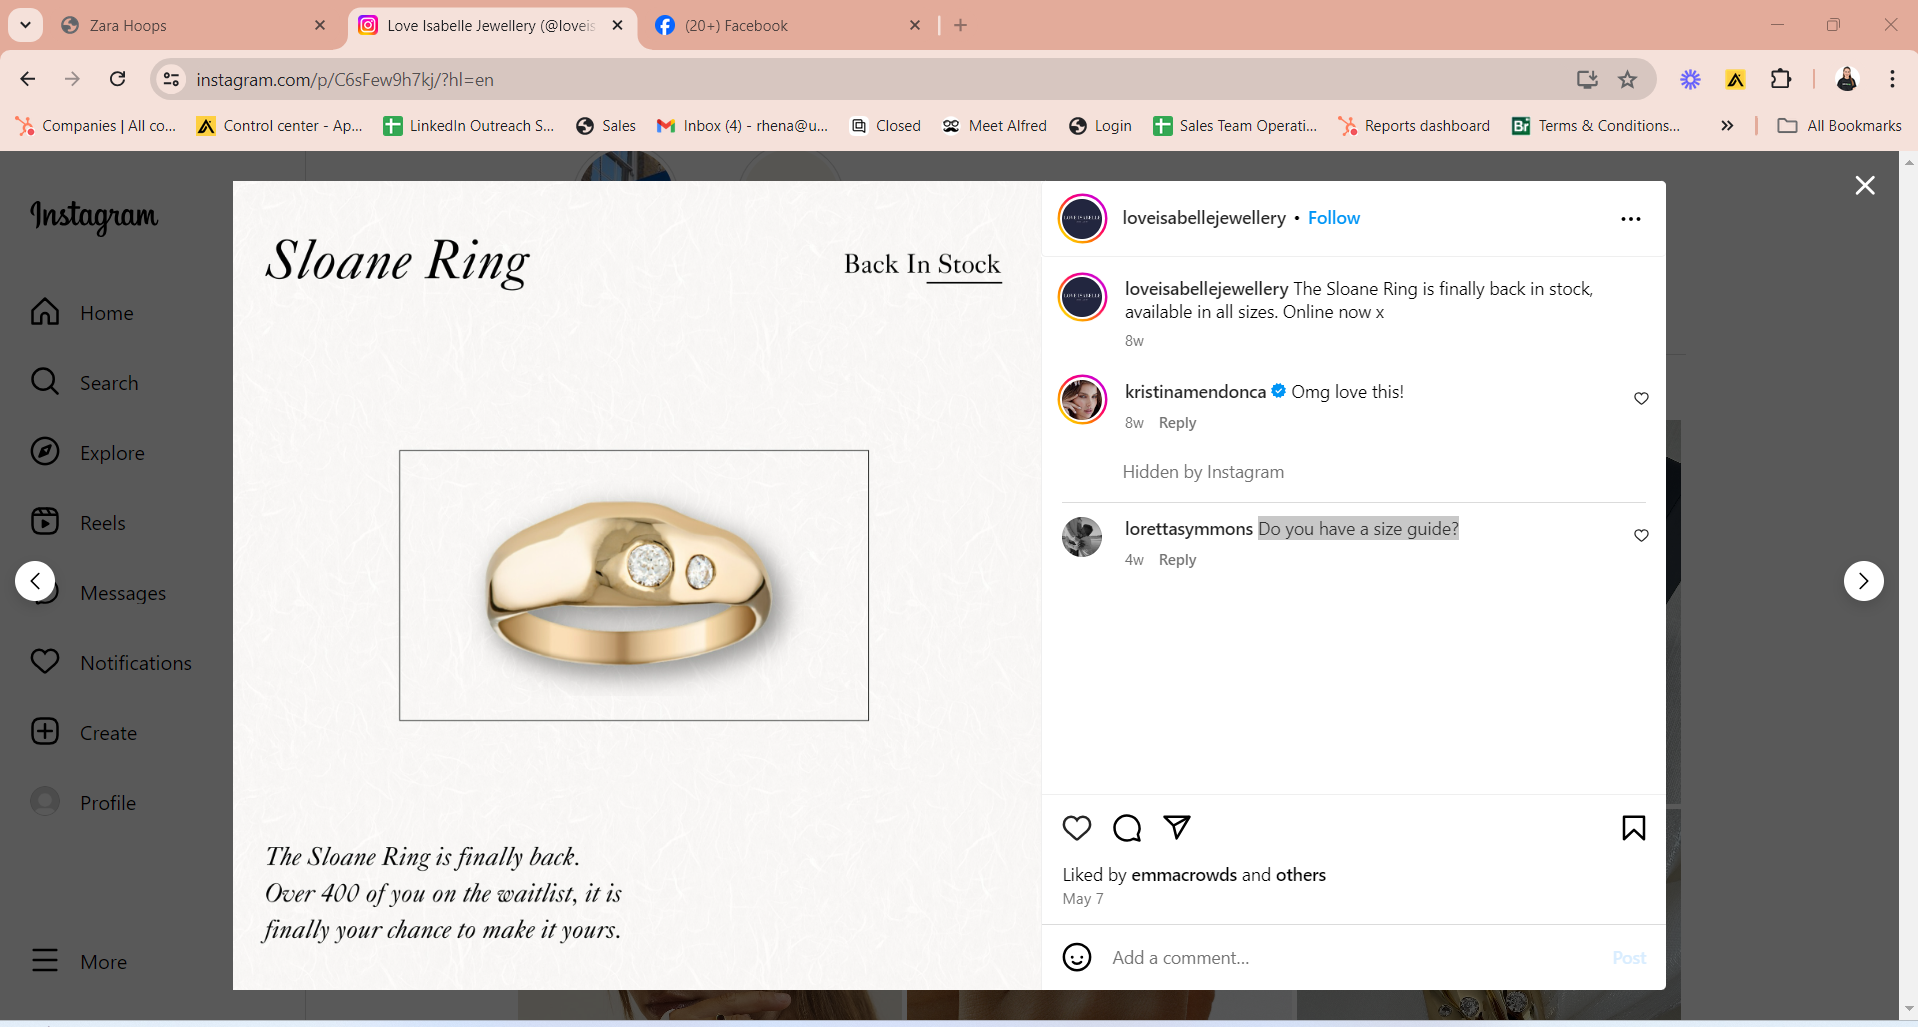Save post with bookmark icon

coord(1633,828)
